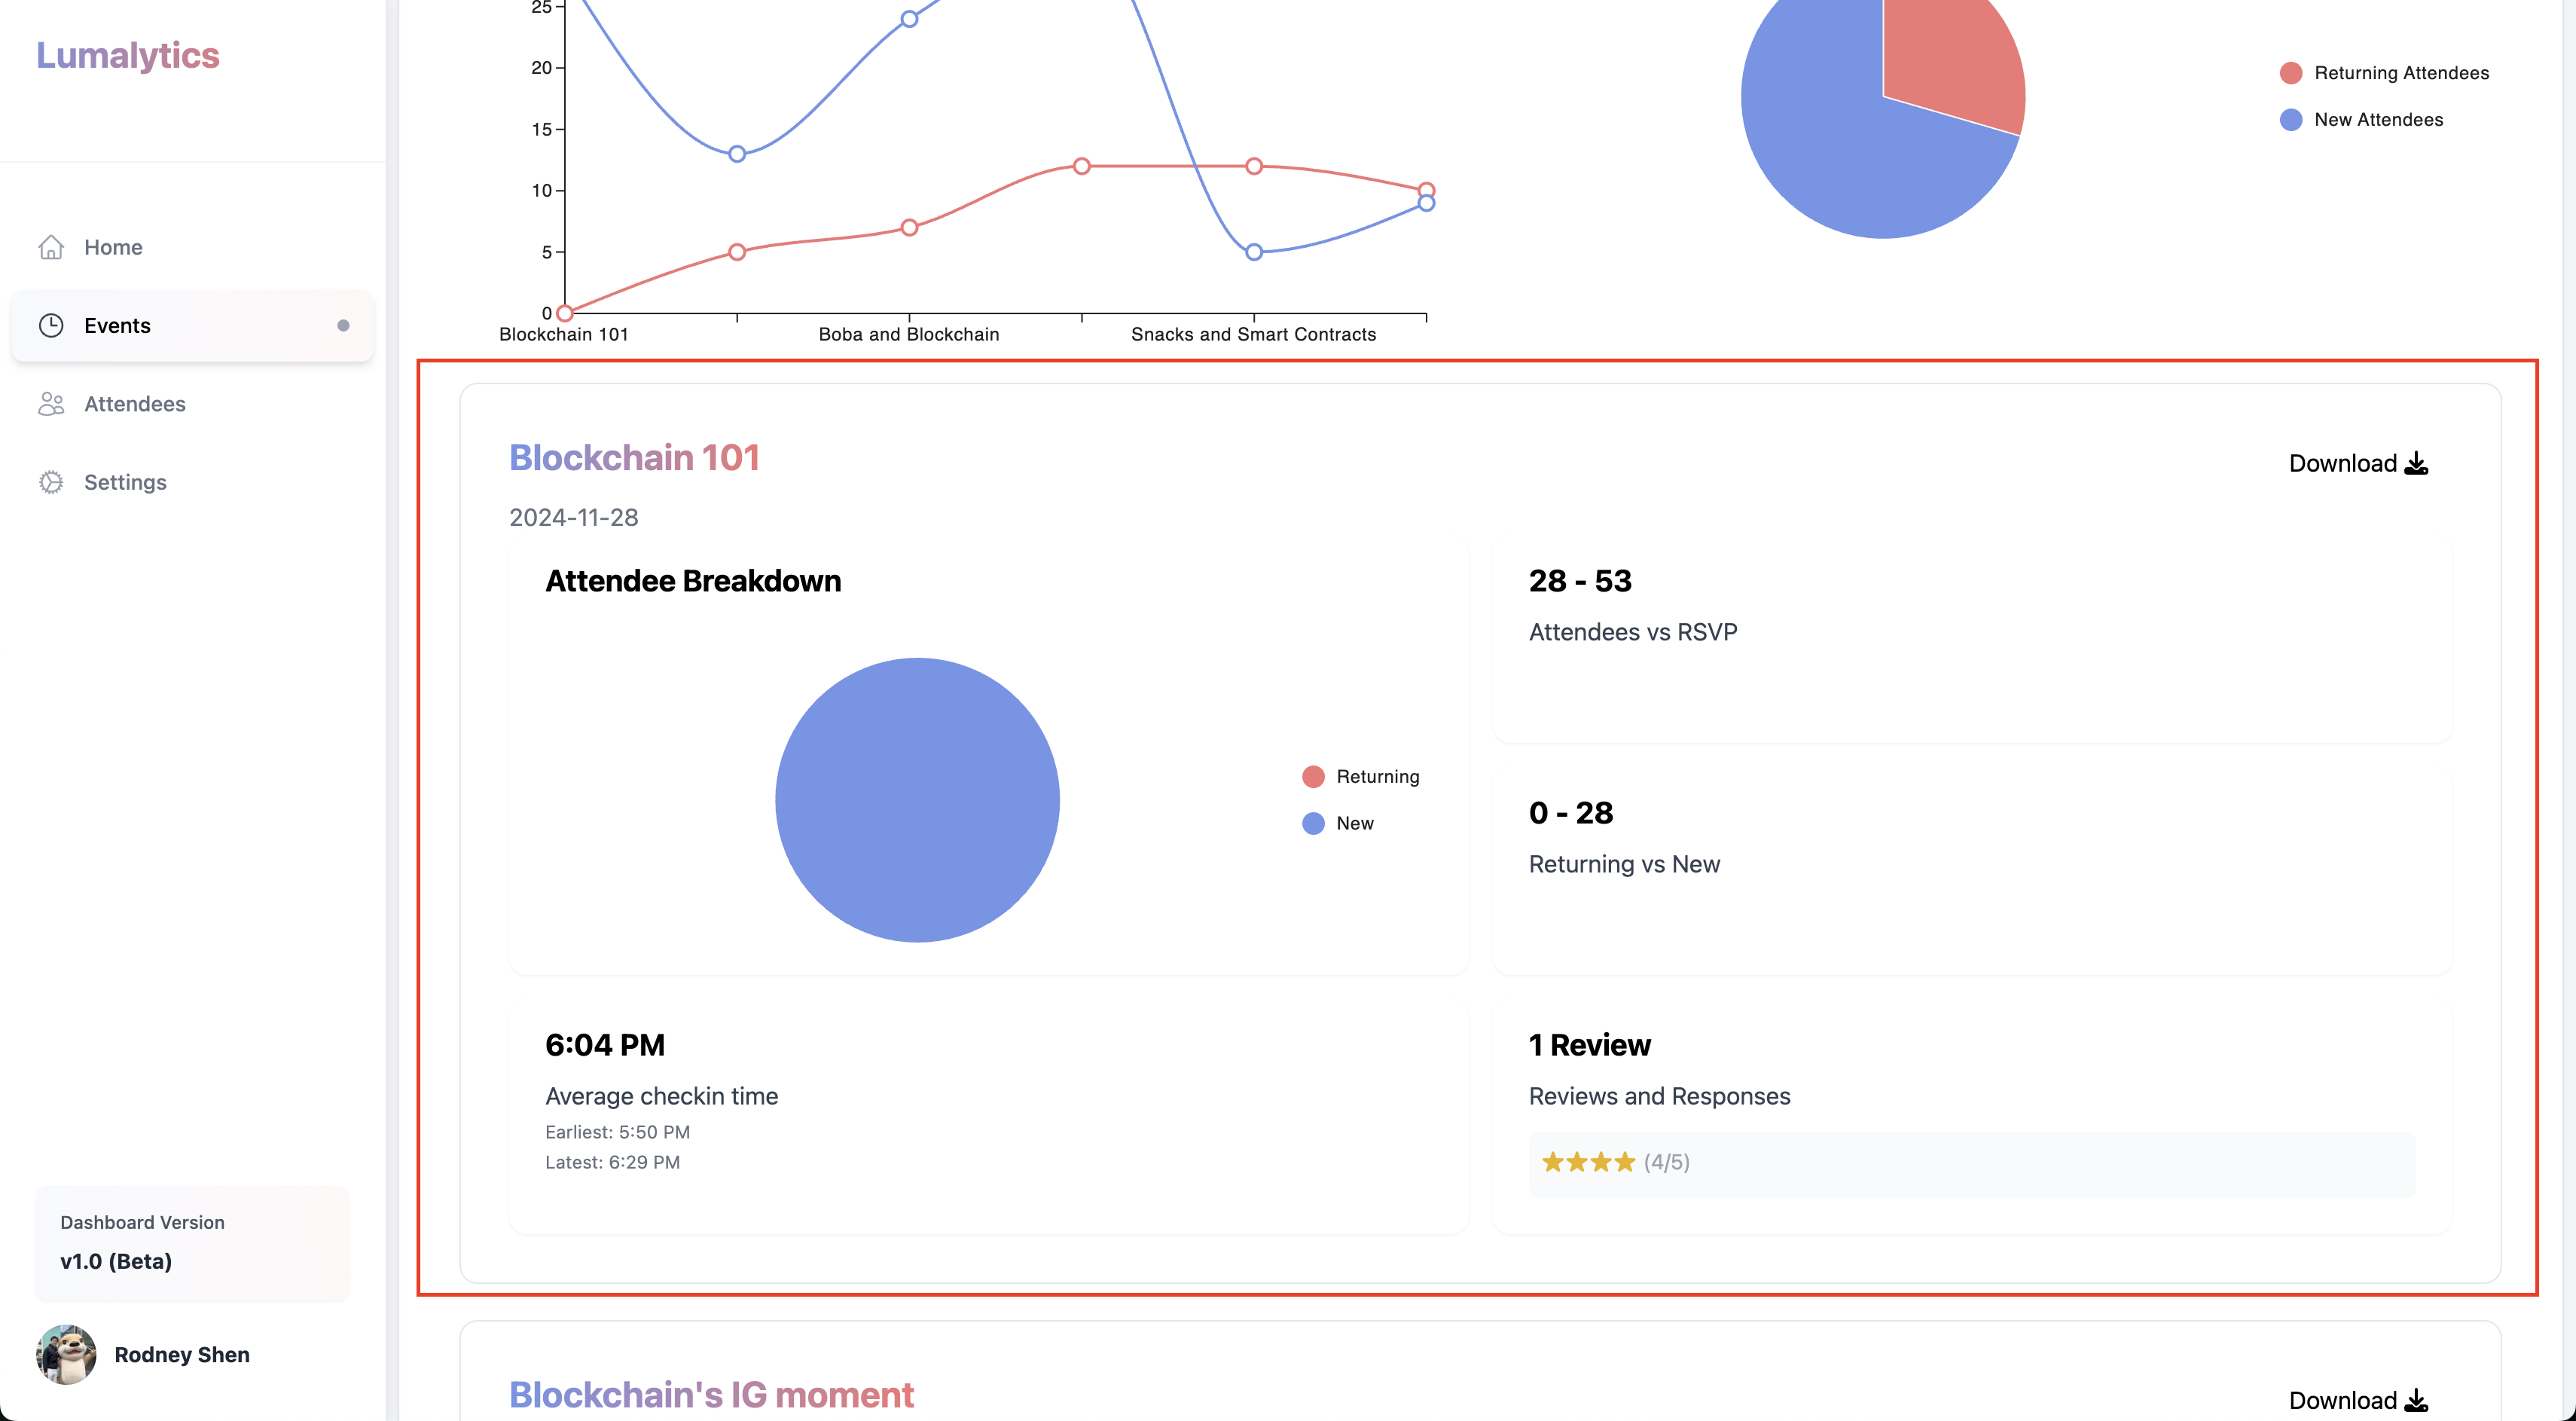This screenshot has width=2576, height=1421.
Task: Click download icon for Blockchain's IG moment
Action: pos(2416,1400)
